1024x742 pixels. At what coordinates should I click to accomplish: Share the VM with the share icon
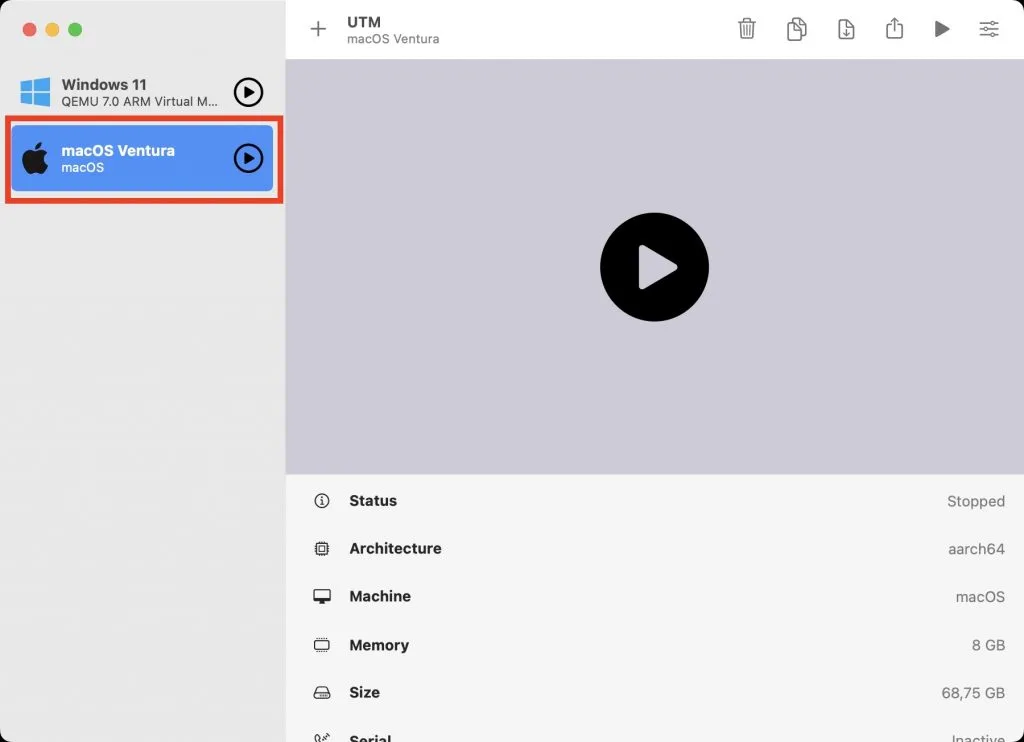tap(894, 28)
